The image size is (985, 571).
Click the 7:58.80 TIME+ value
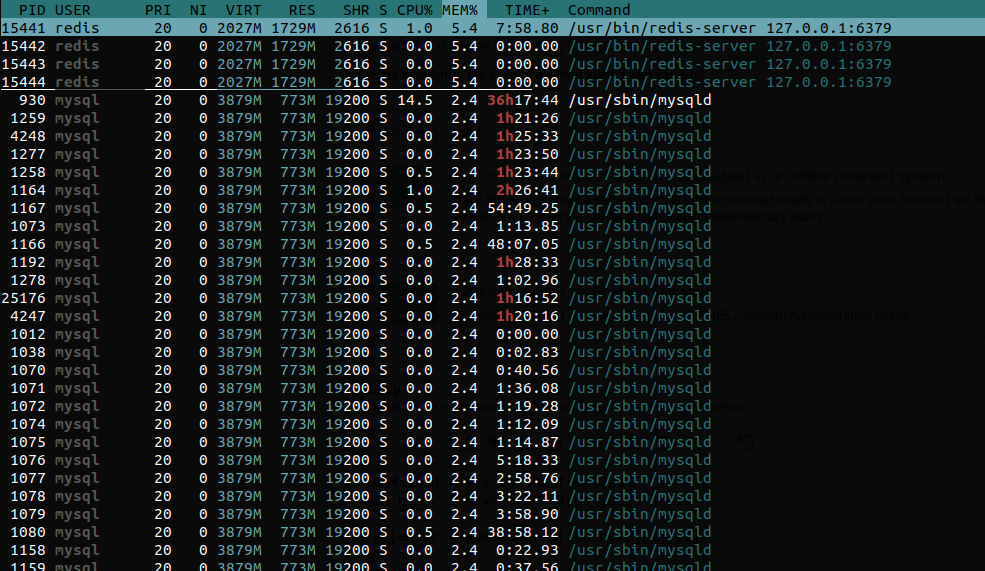pyautogui.click(x=527, y=28)
